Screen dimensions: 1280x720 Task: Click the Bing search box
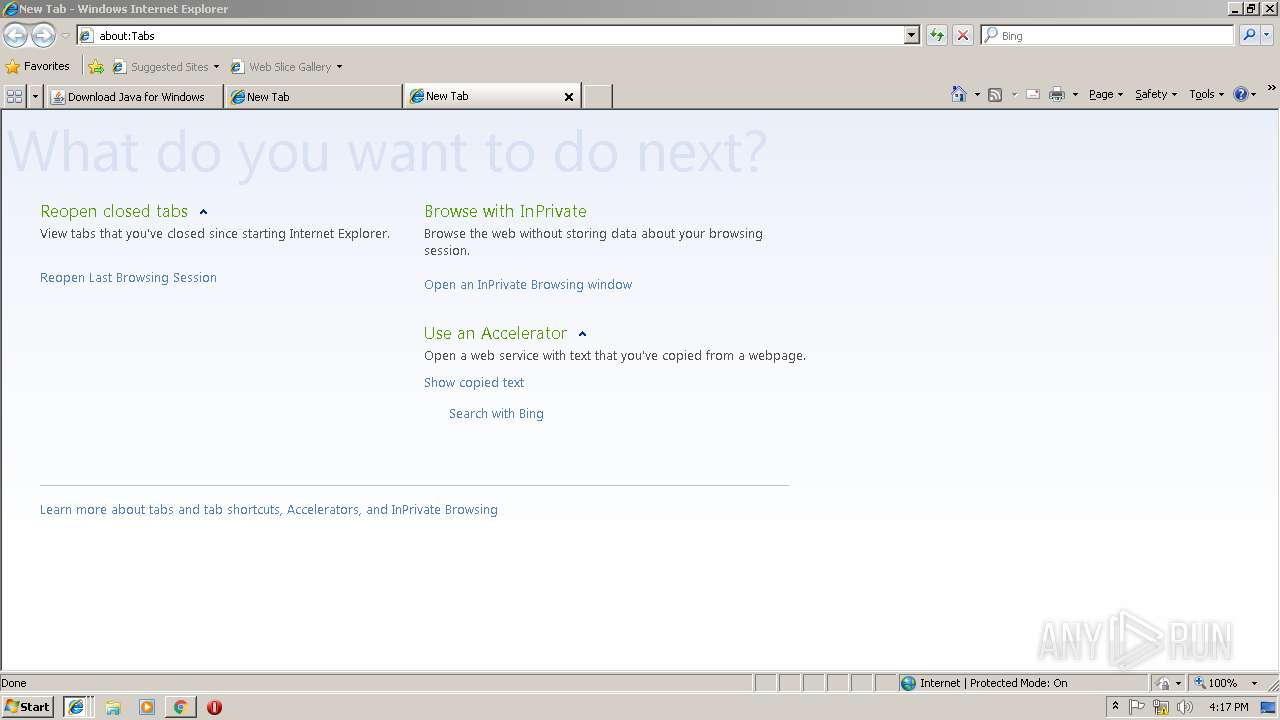click(1108, 35)
